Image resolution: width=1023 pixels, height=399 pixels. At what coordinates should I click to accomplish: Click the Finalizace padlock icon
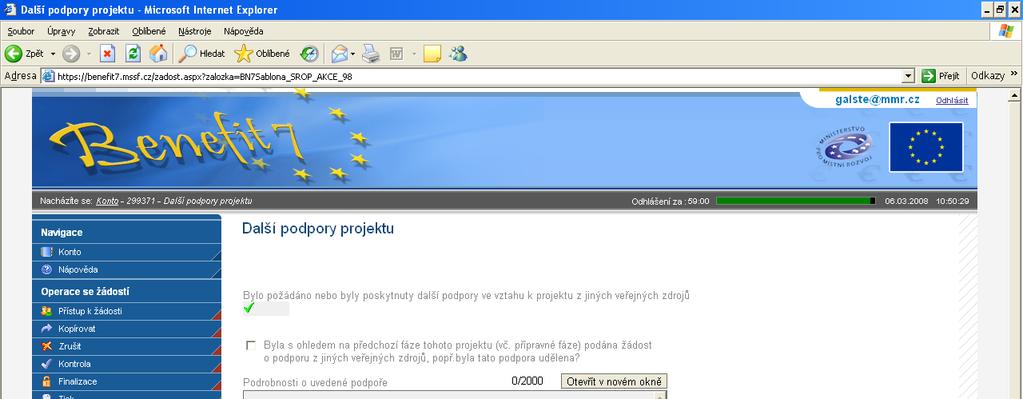click(x=46, y=381)
